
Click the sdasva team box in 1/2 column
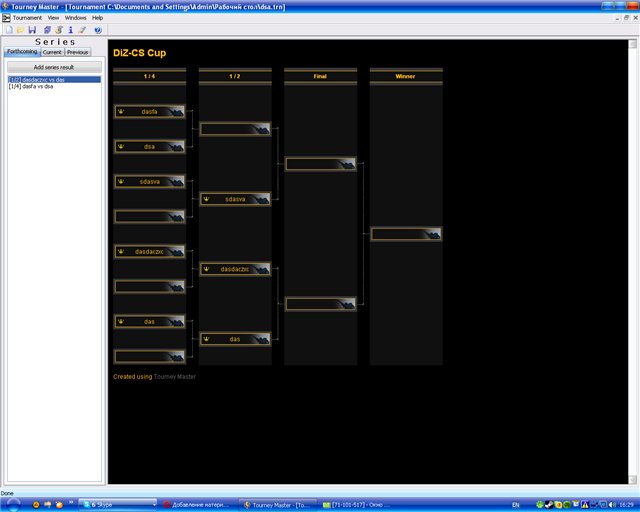pyautogui.click(x=235, y=199)
